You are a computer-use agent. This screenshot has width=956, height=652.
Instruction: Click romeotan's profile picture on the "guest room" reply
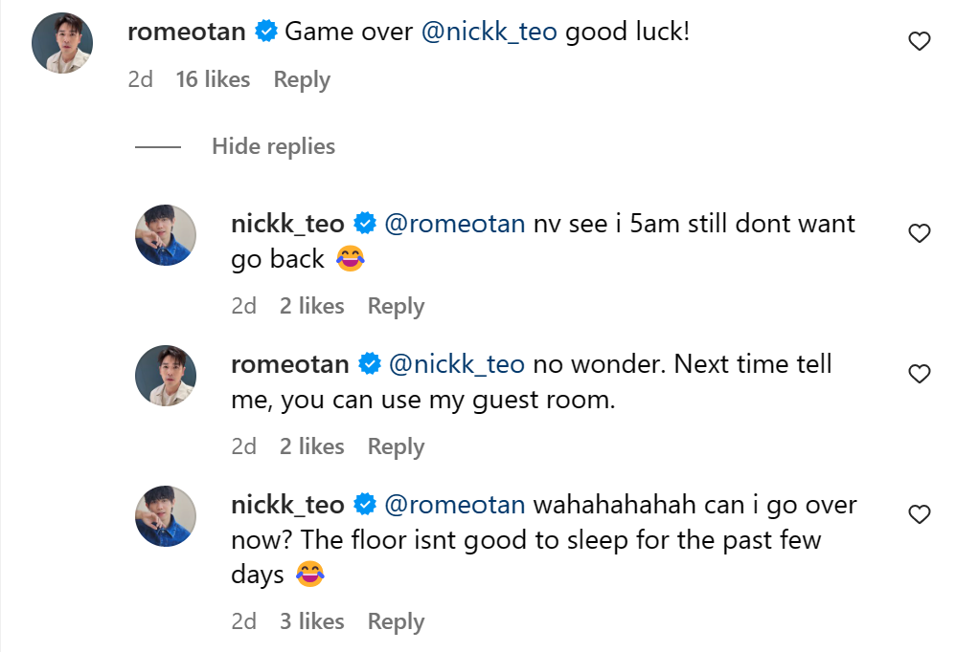click(x=165, y=375)
